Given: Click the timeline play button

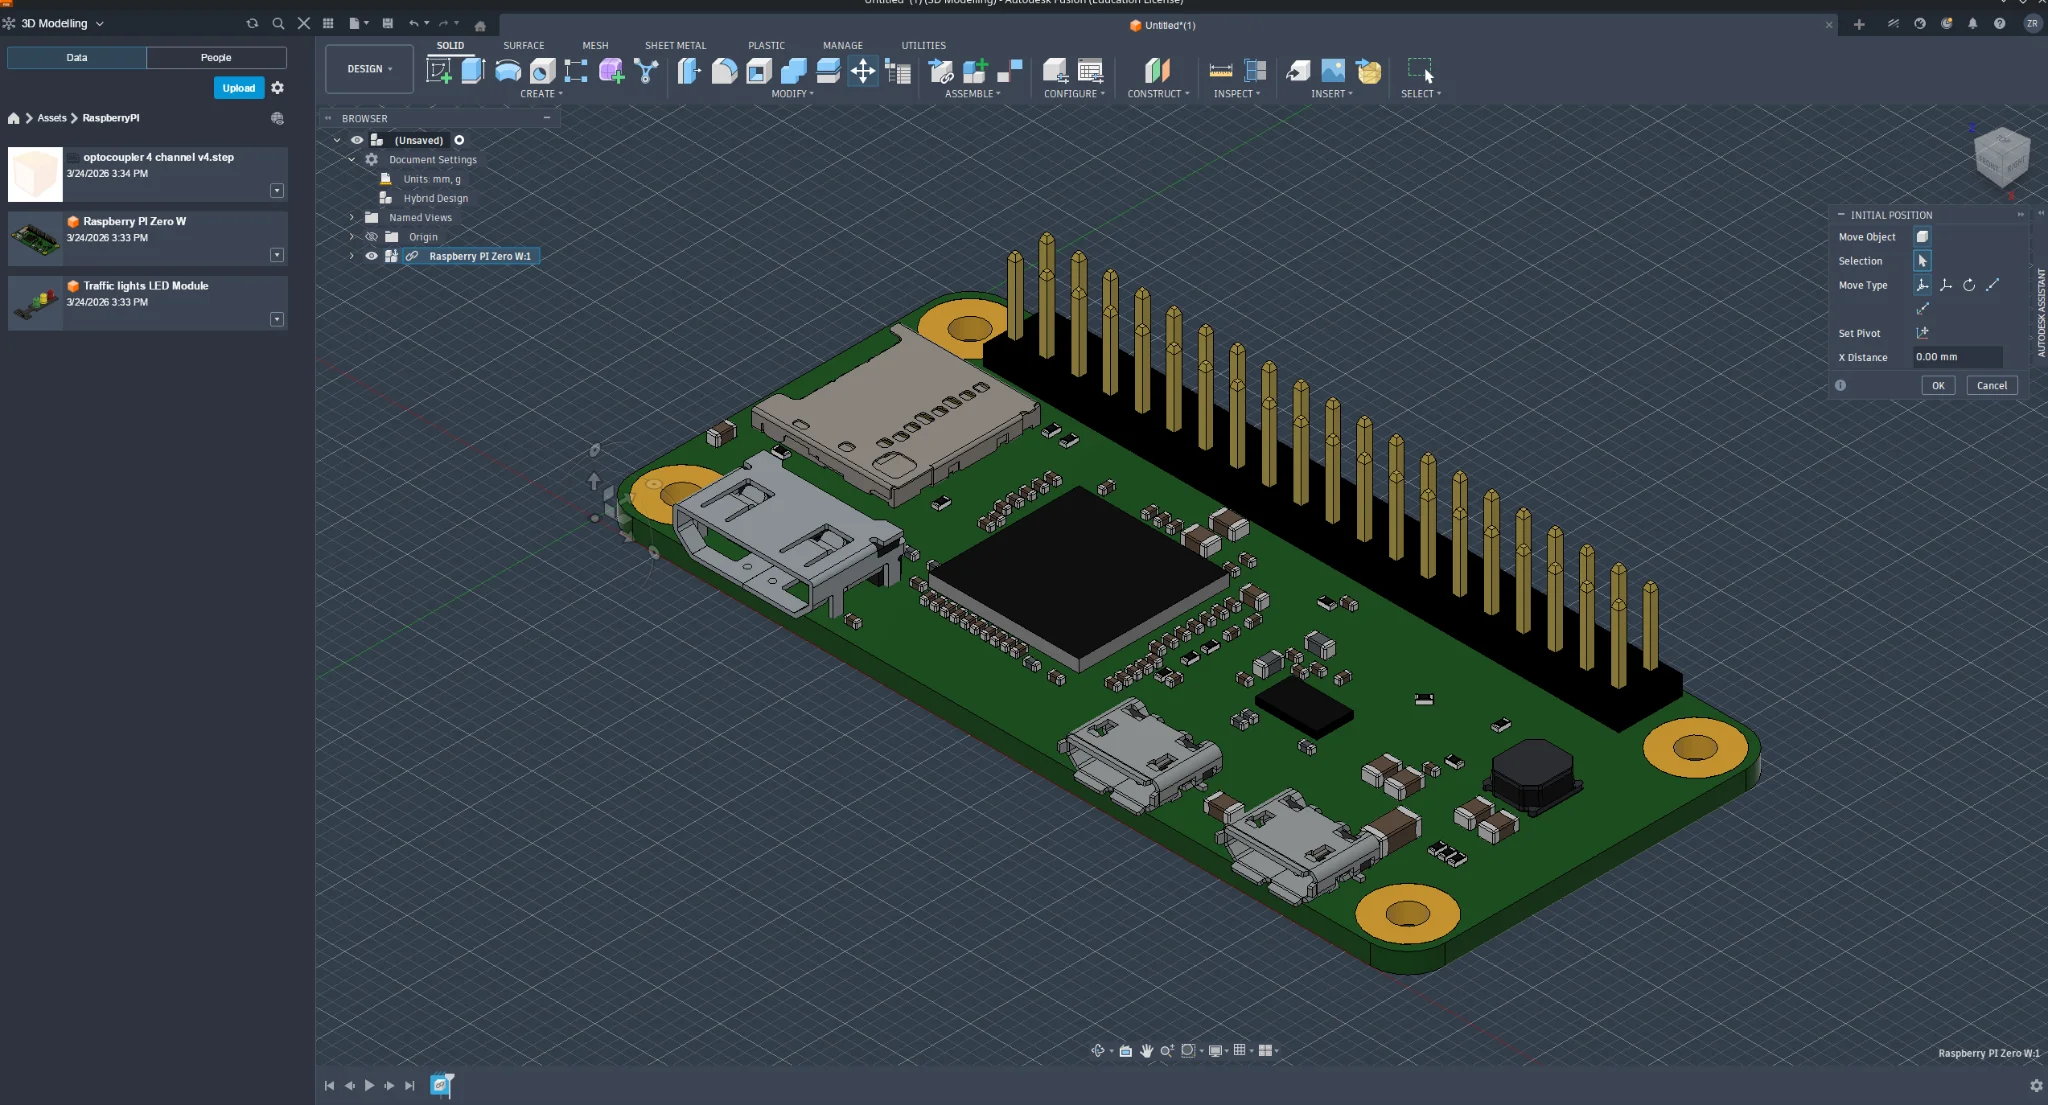Looking at the screenshot, I should [369, 1086].
